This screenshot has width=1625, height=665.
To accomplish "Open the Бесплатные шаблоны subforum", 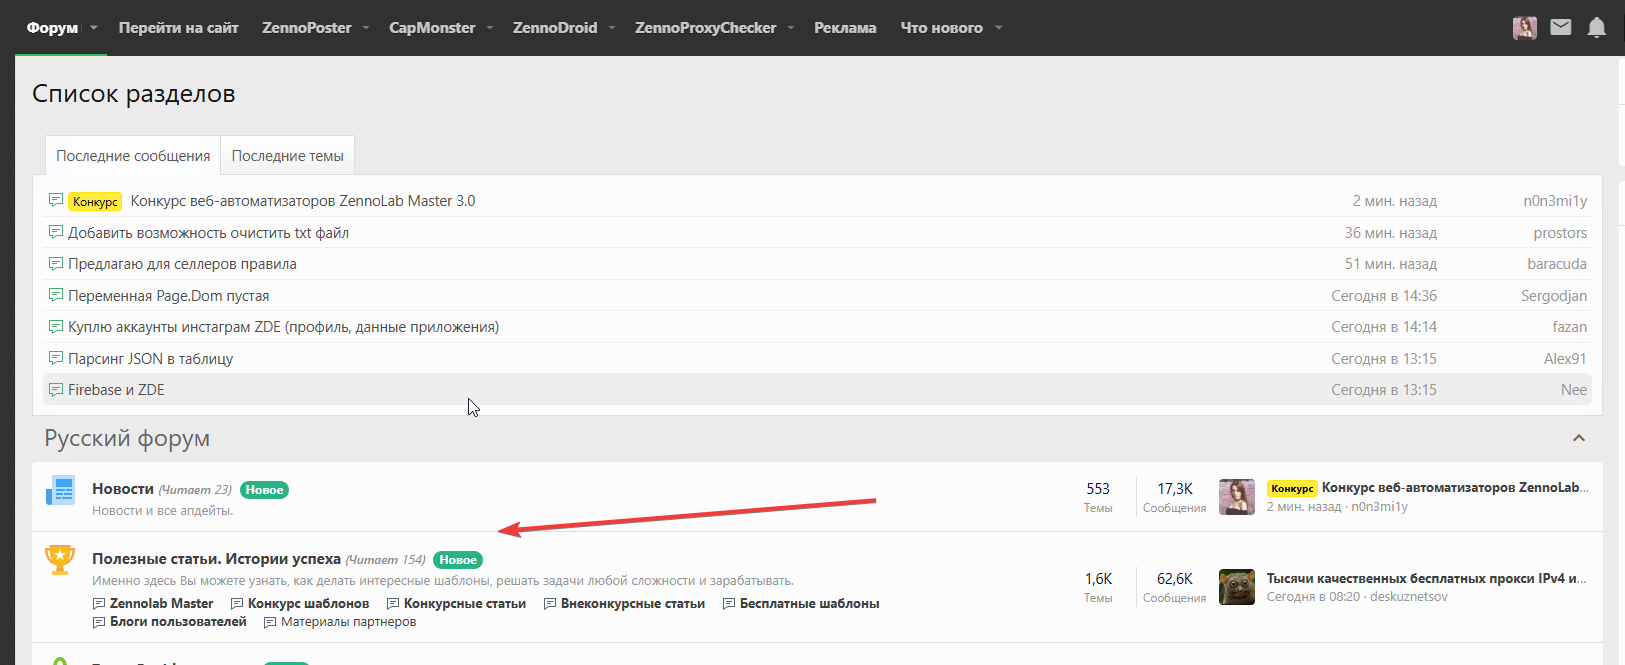I will pyautogui.click(x=810, y=604).
